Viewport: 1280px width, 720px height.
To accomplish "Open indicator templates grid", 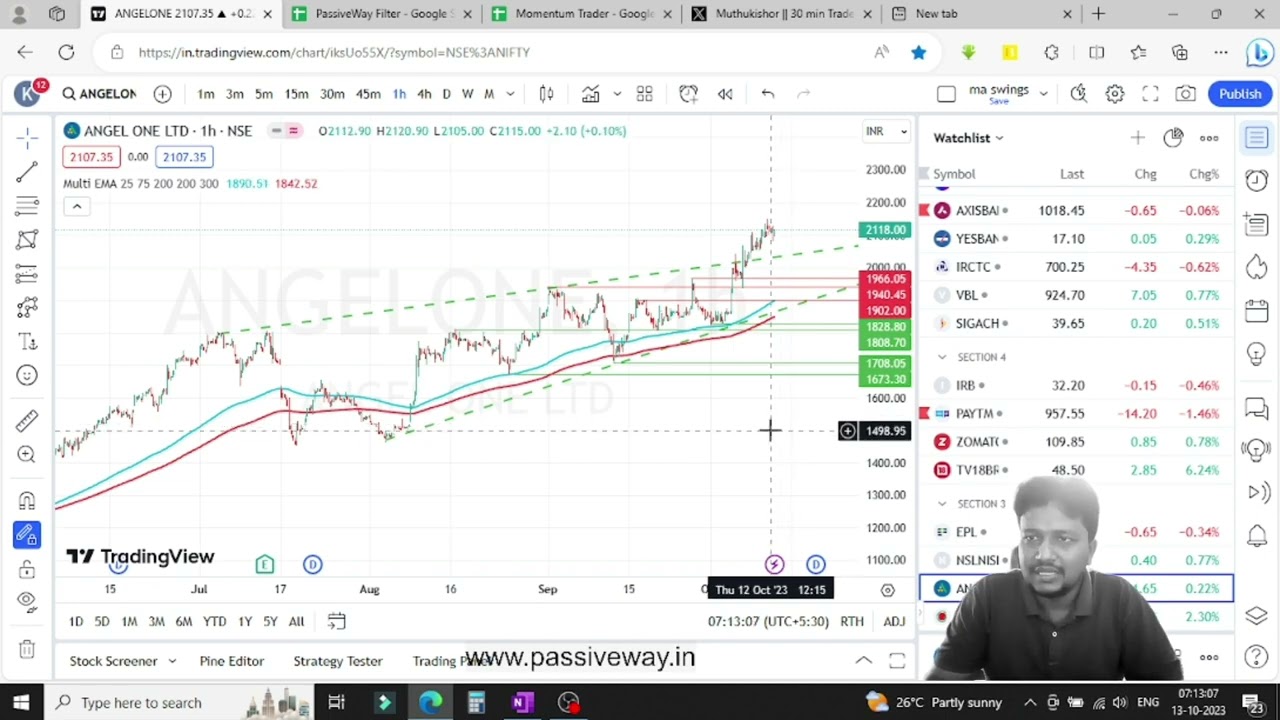I will 644,94.
